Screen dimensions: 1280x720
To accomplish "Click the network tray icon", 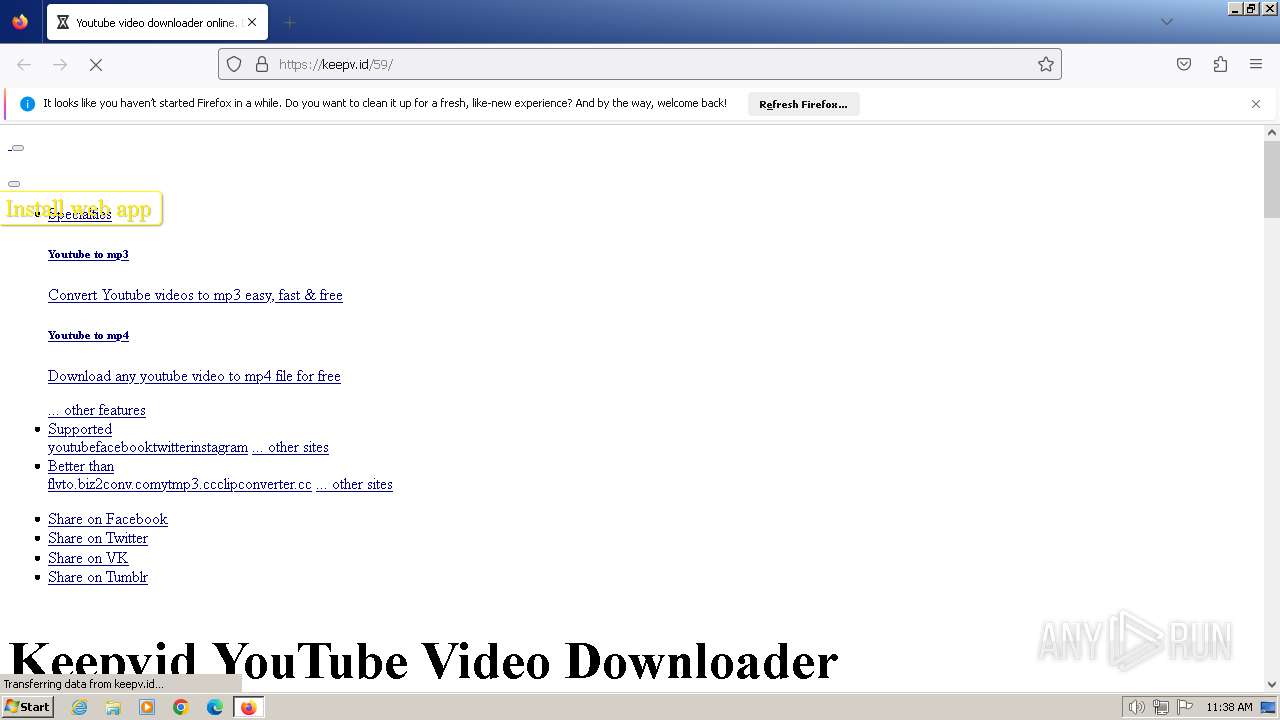I will click(1161, 707).
